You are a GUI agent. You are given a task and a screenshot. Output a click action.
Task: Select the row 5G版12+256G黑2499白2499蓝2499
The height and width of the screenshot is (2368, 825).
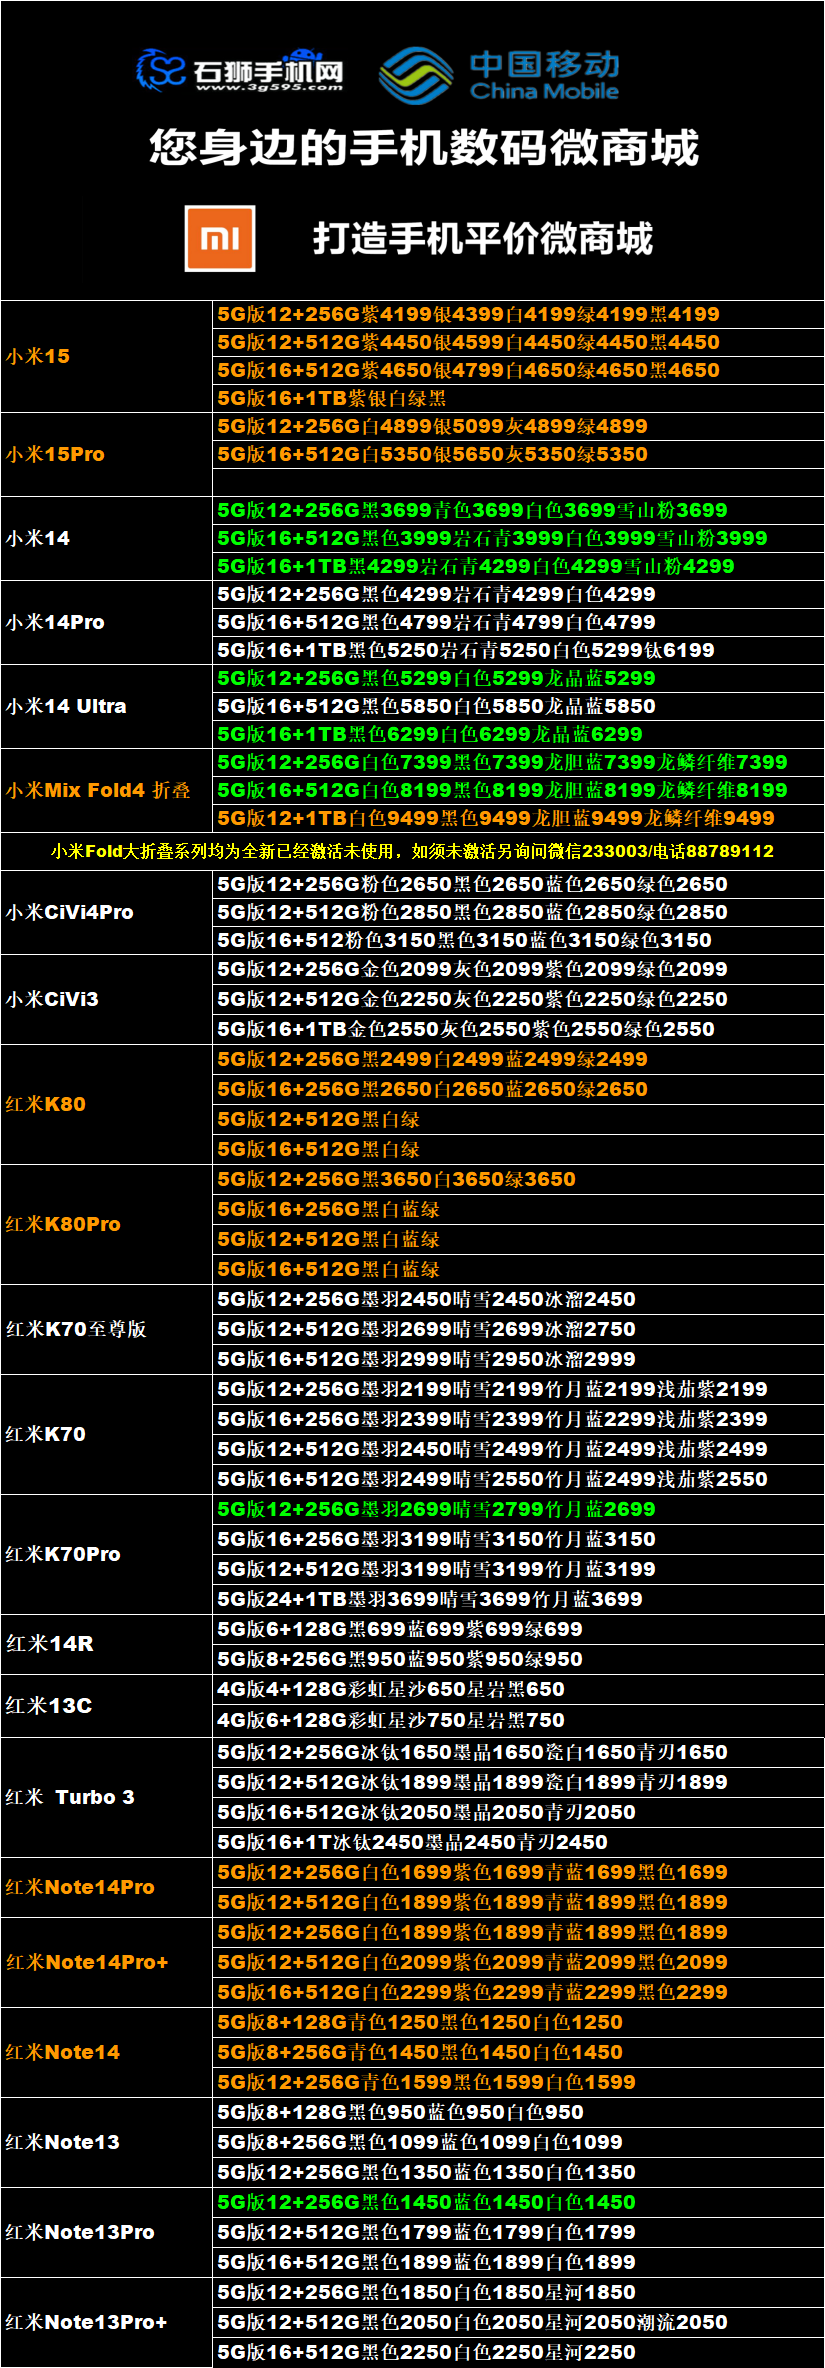(518, 1059)
